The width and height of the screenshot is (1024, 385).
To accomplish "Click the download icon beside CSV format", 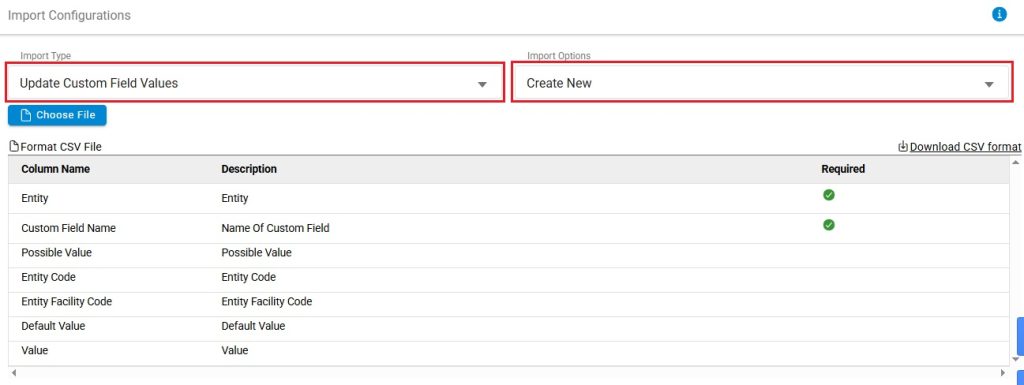I will point(903,147).
